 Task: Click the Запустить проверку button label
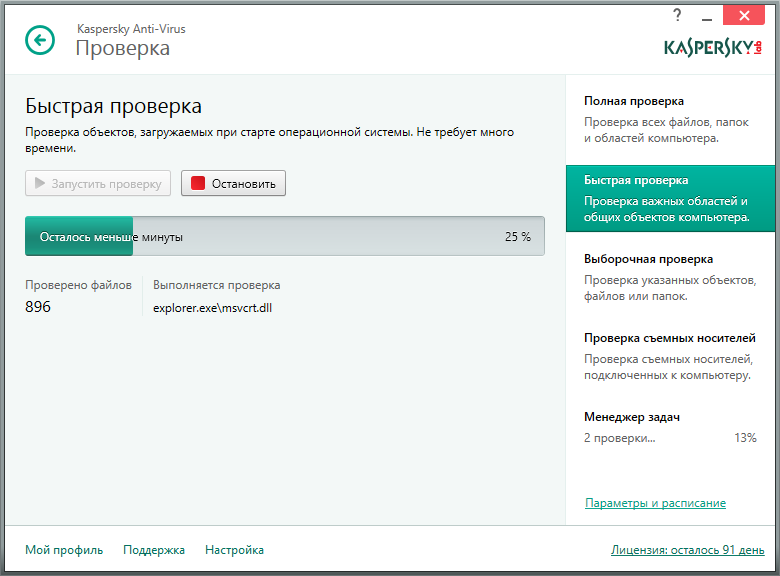(106, 184)
